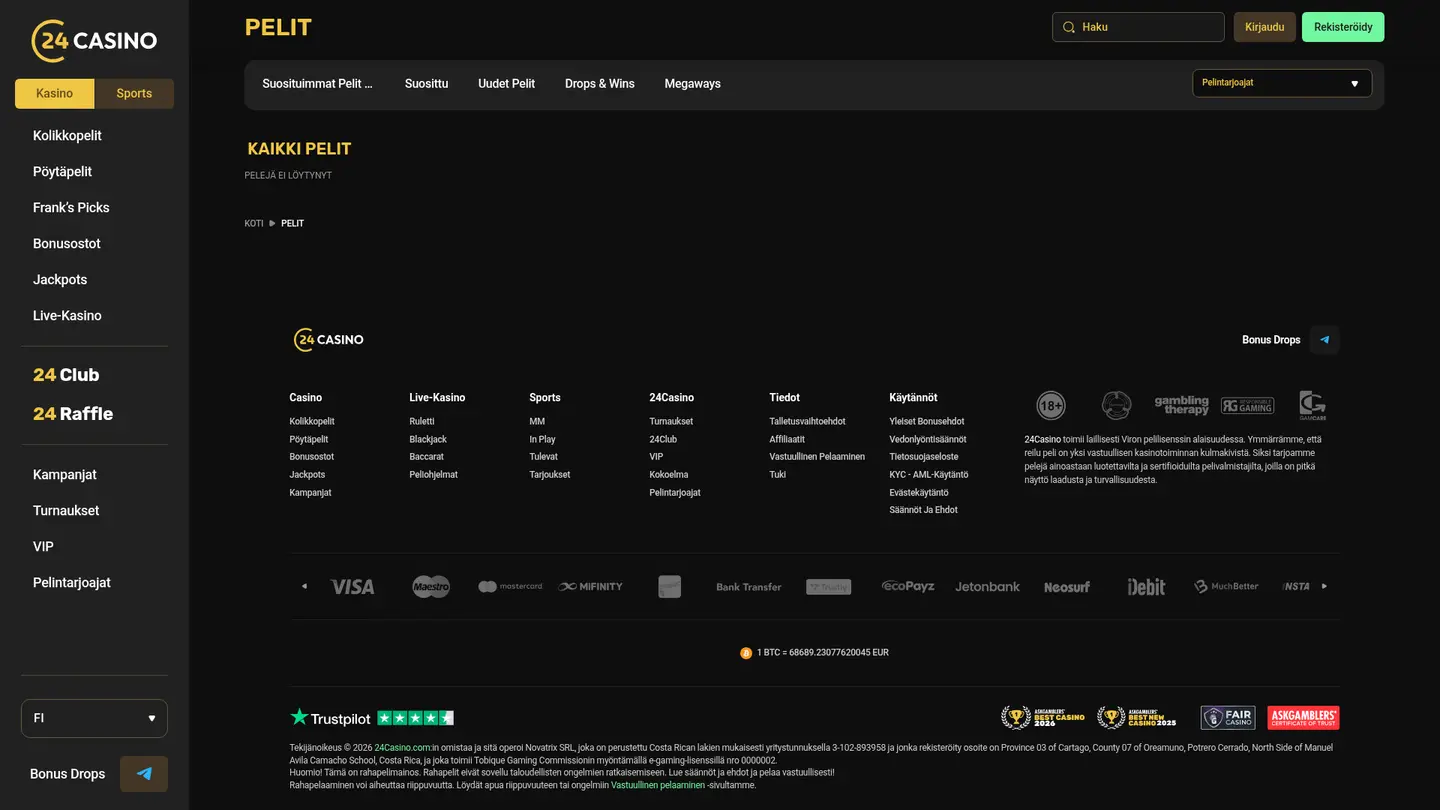Open footer KYC - AML-Käytäntö link
The width and height of the screenshot is (1440, 810).
point(929,475)
